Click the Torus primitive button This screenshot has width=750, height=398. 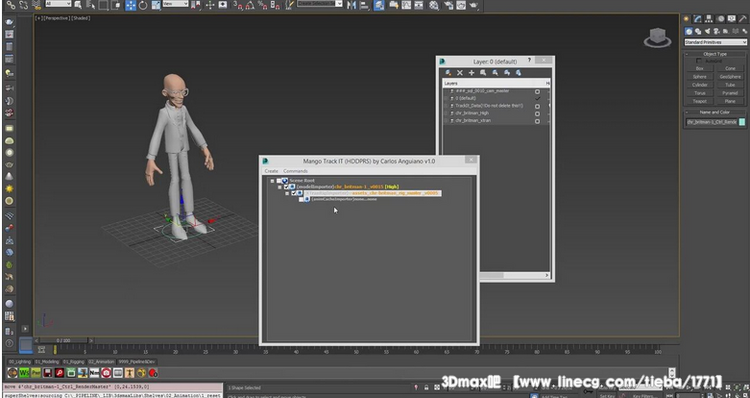699,93
